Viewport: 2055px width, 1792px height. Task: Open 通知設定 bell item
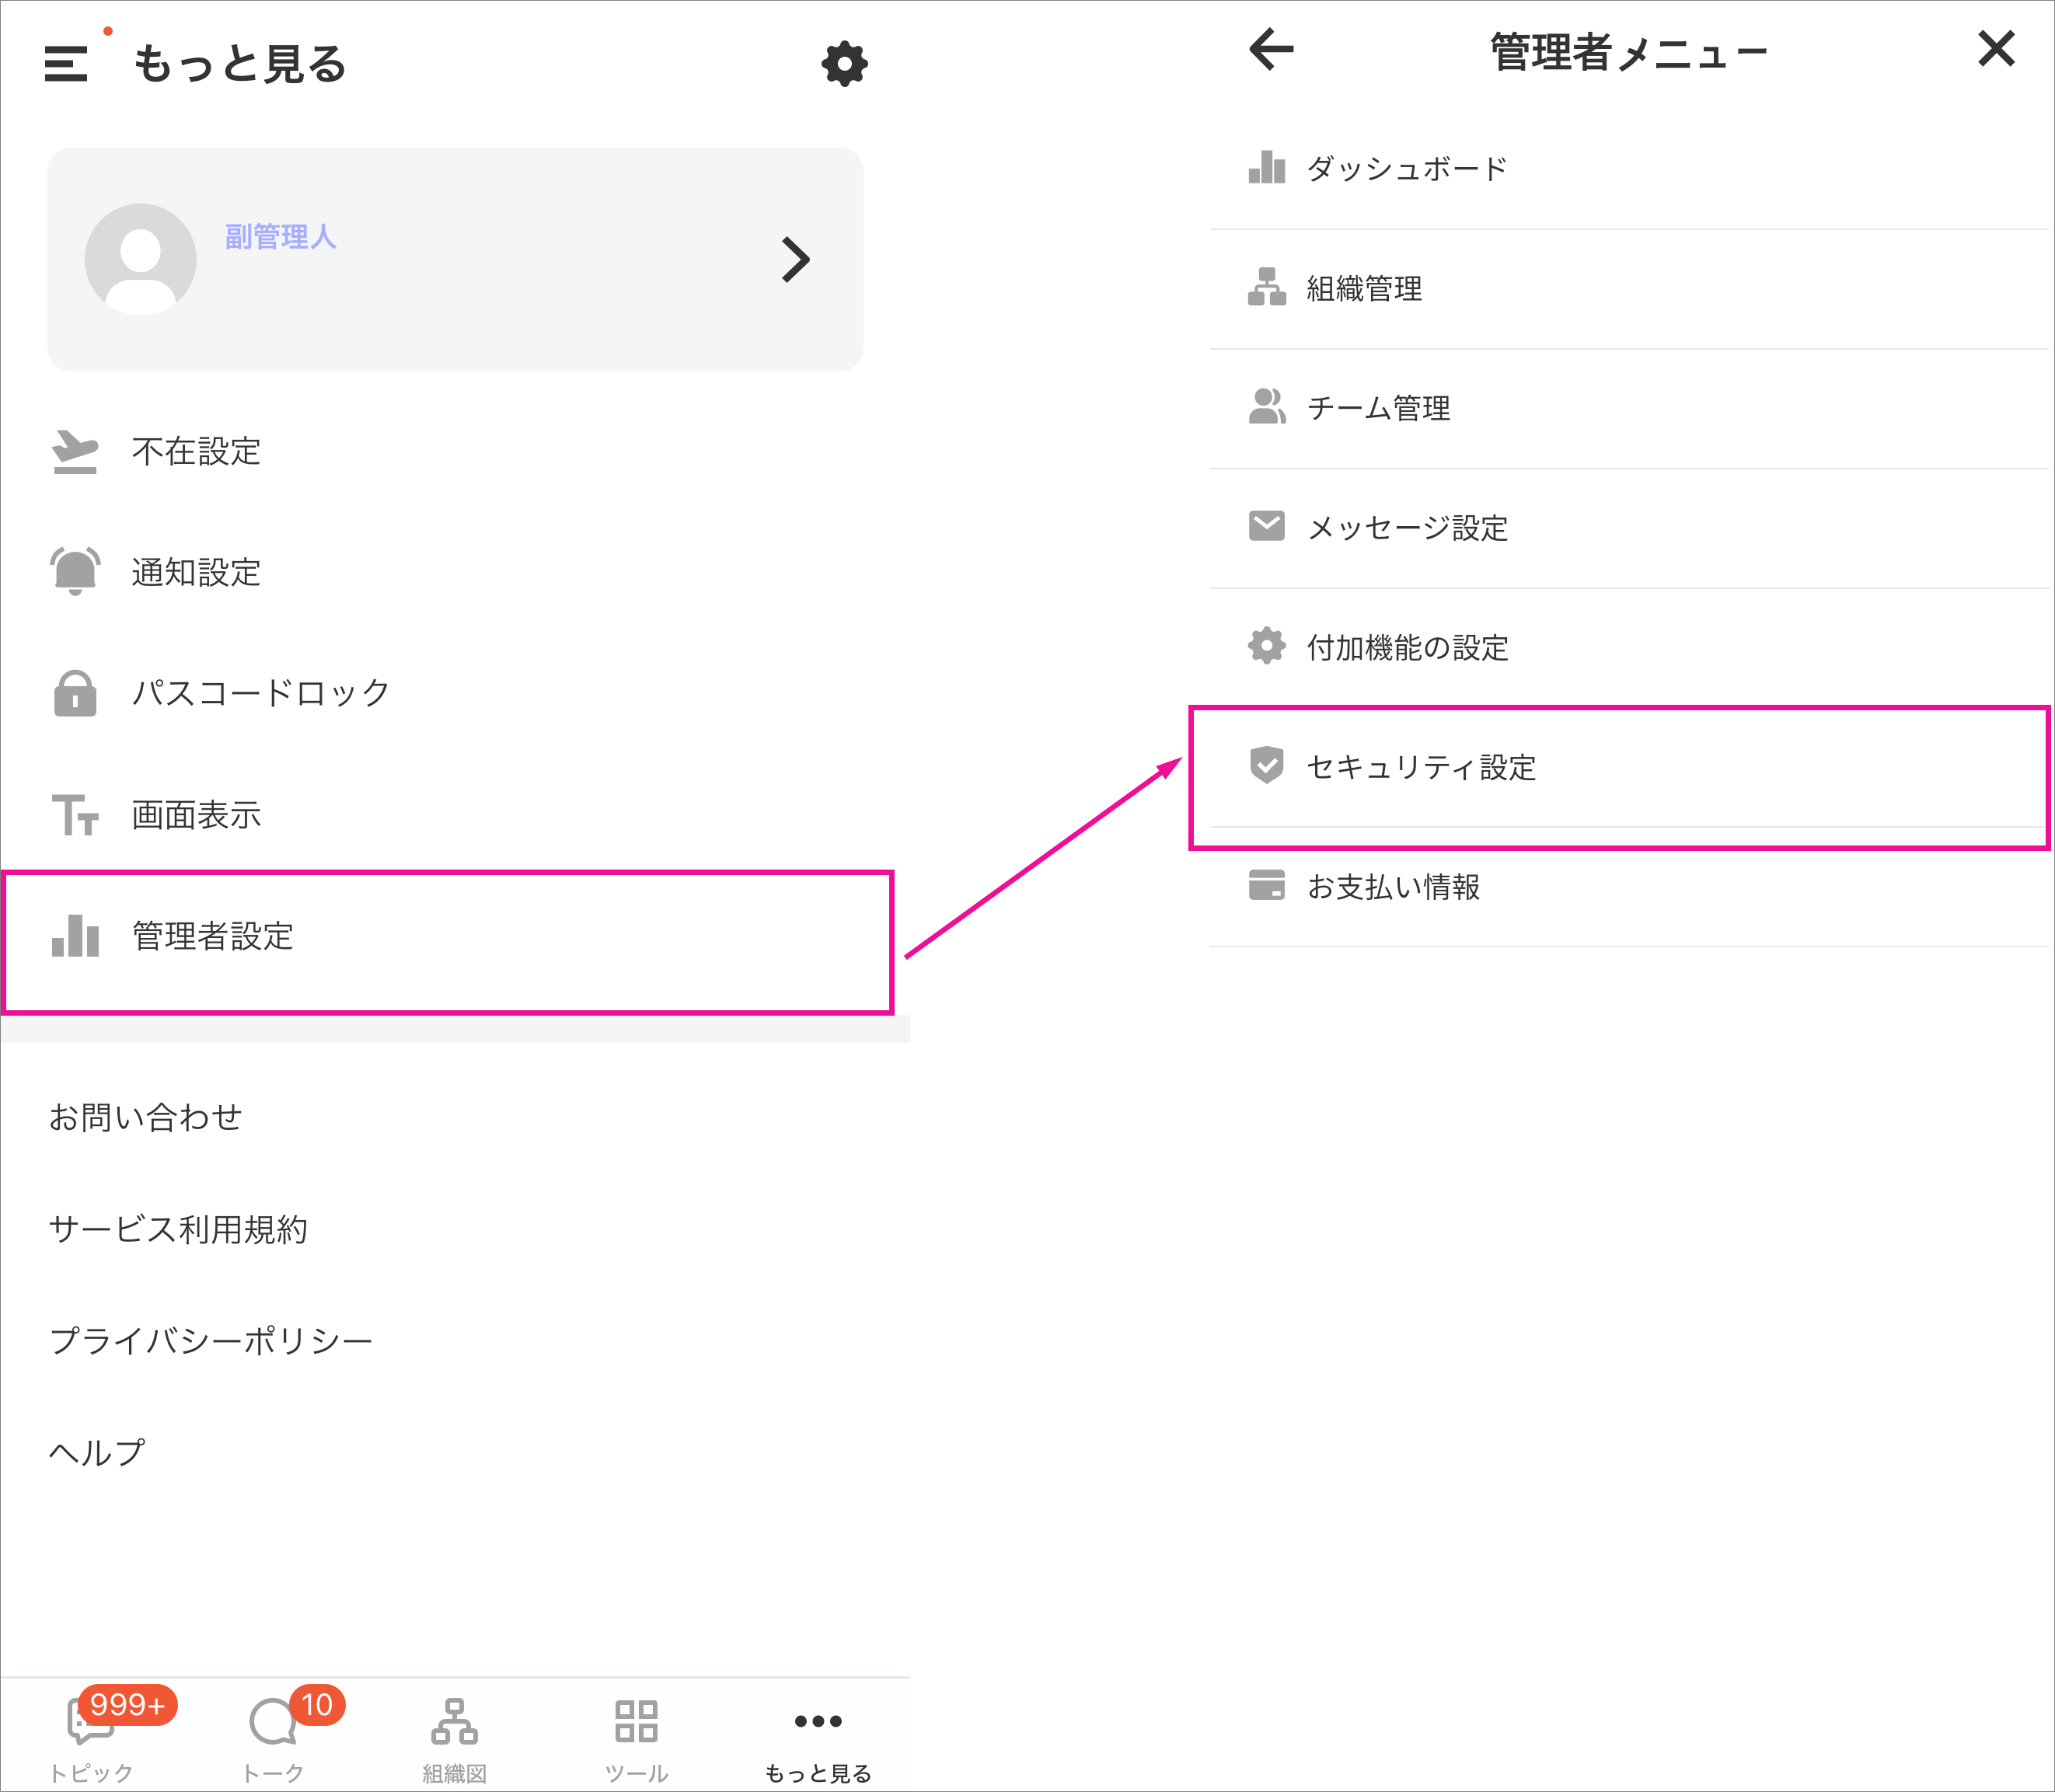tap(196, 572)
